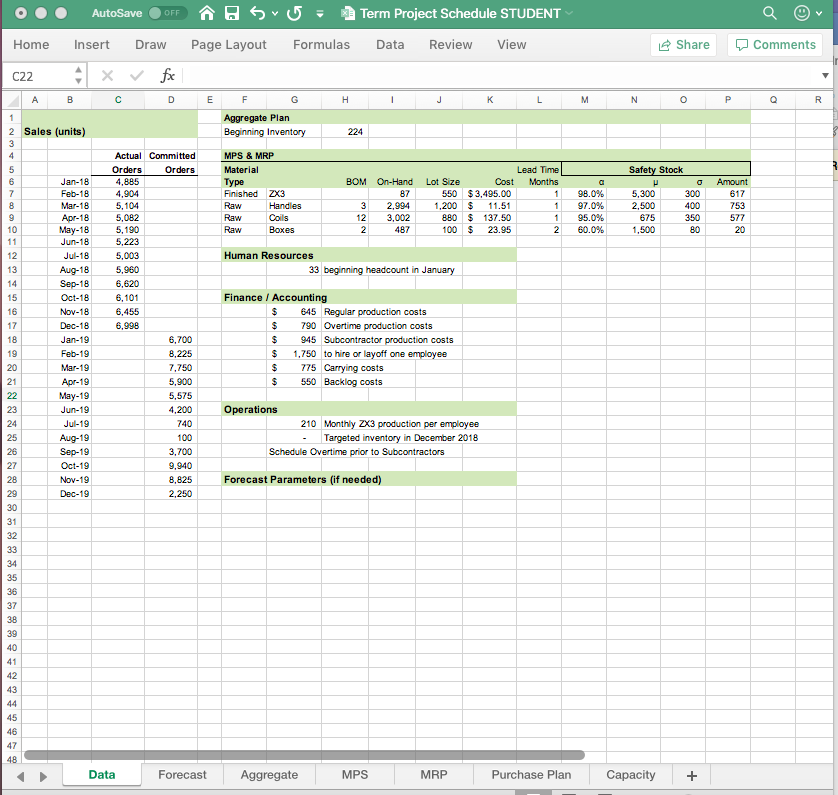Click the smiley feedback icon
This screenshot has width=838, height=795.
click(x=800, y=13)
